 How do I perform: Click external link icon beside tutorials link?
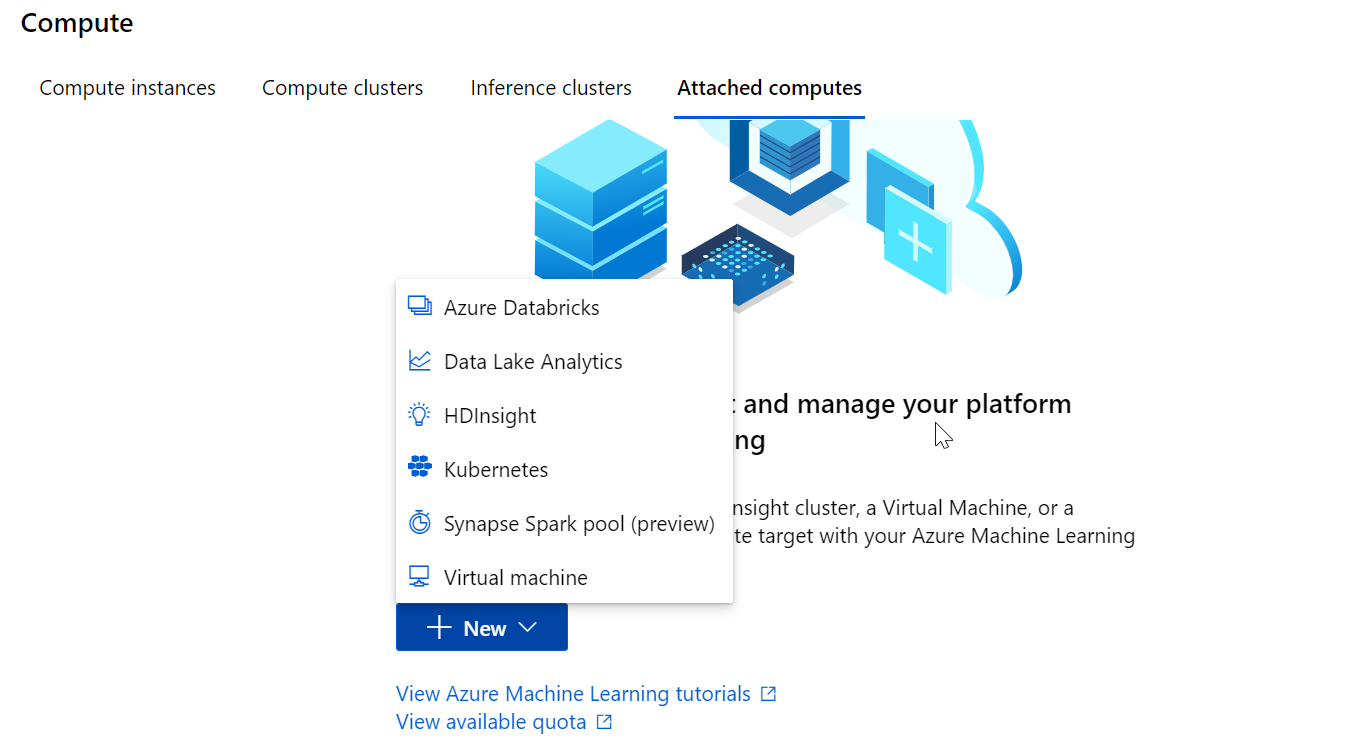coord(768,693)
